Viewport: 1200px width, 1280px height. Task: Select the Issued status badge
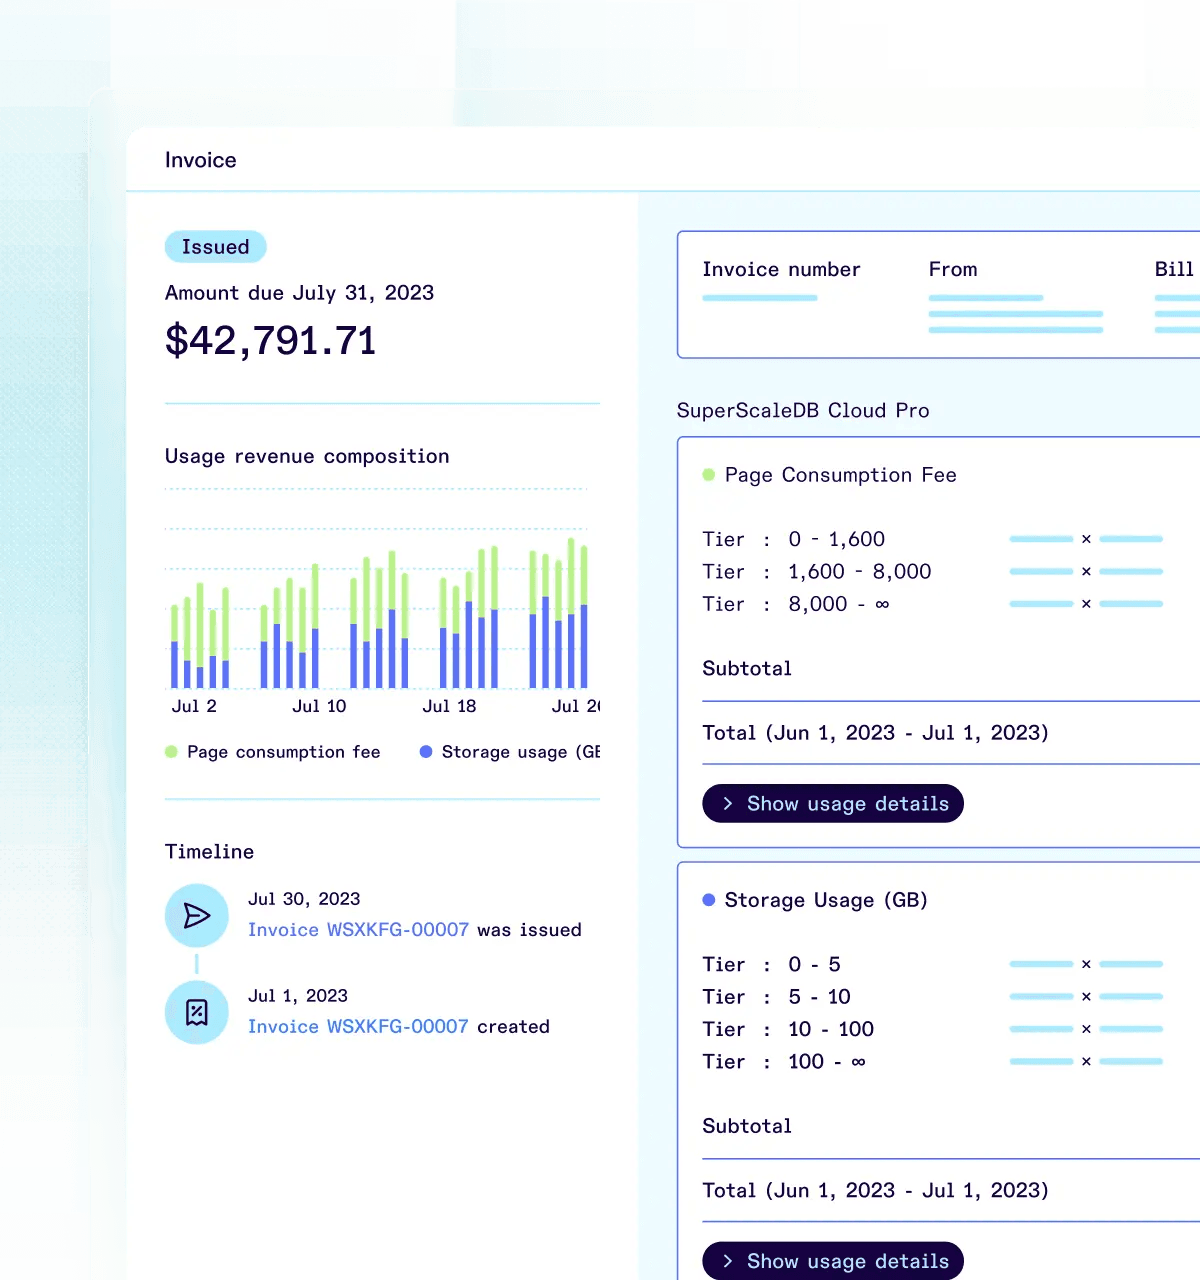pyautogui.click(x=215, y=247)
